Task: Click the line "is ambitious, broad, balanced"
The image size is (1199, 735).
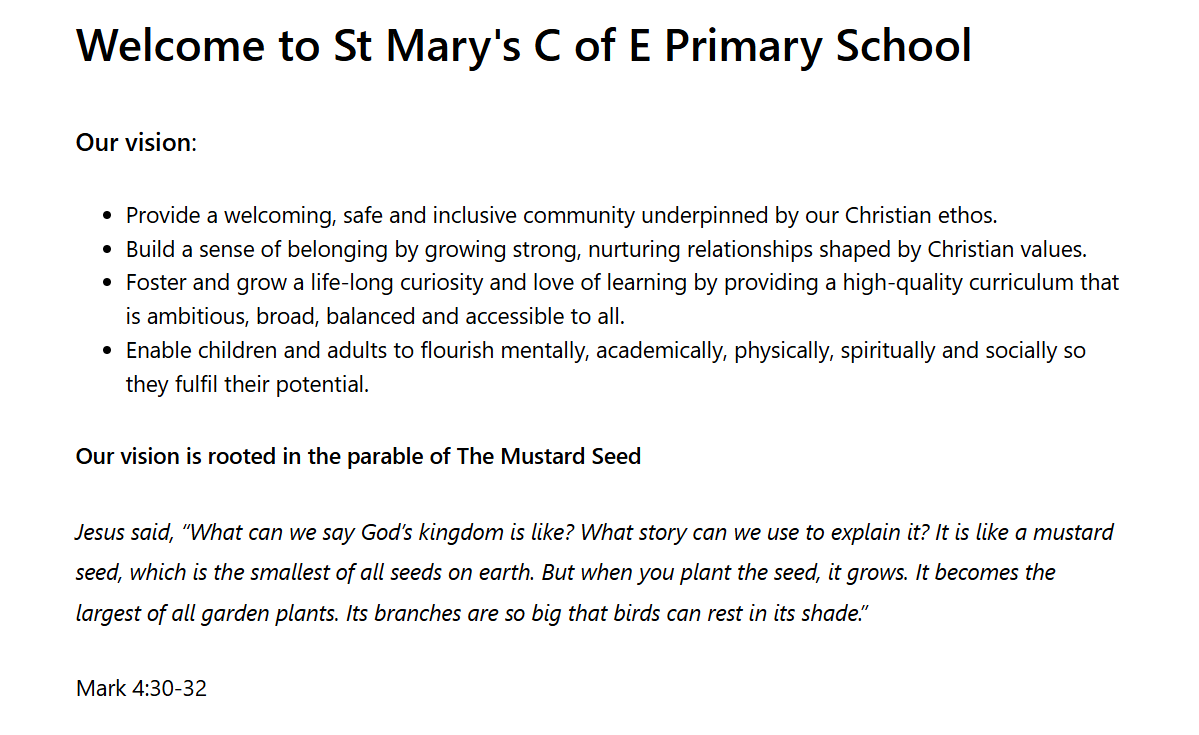Action: (374, 317)
